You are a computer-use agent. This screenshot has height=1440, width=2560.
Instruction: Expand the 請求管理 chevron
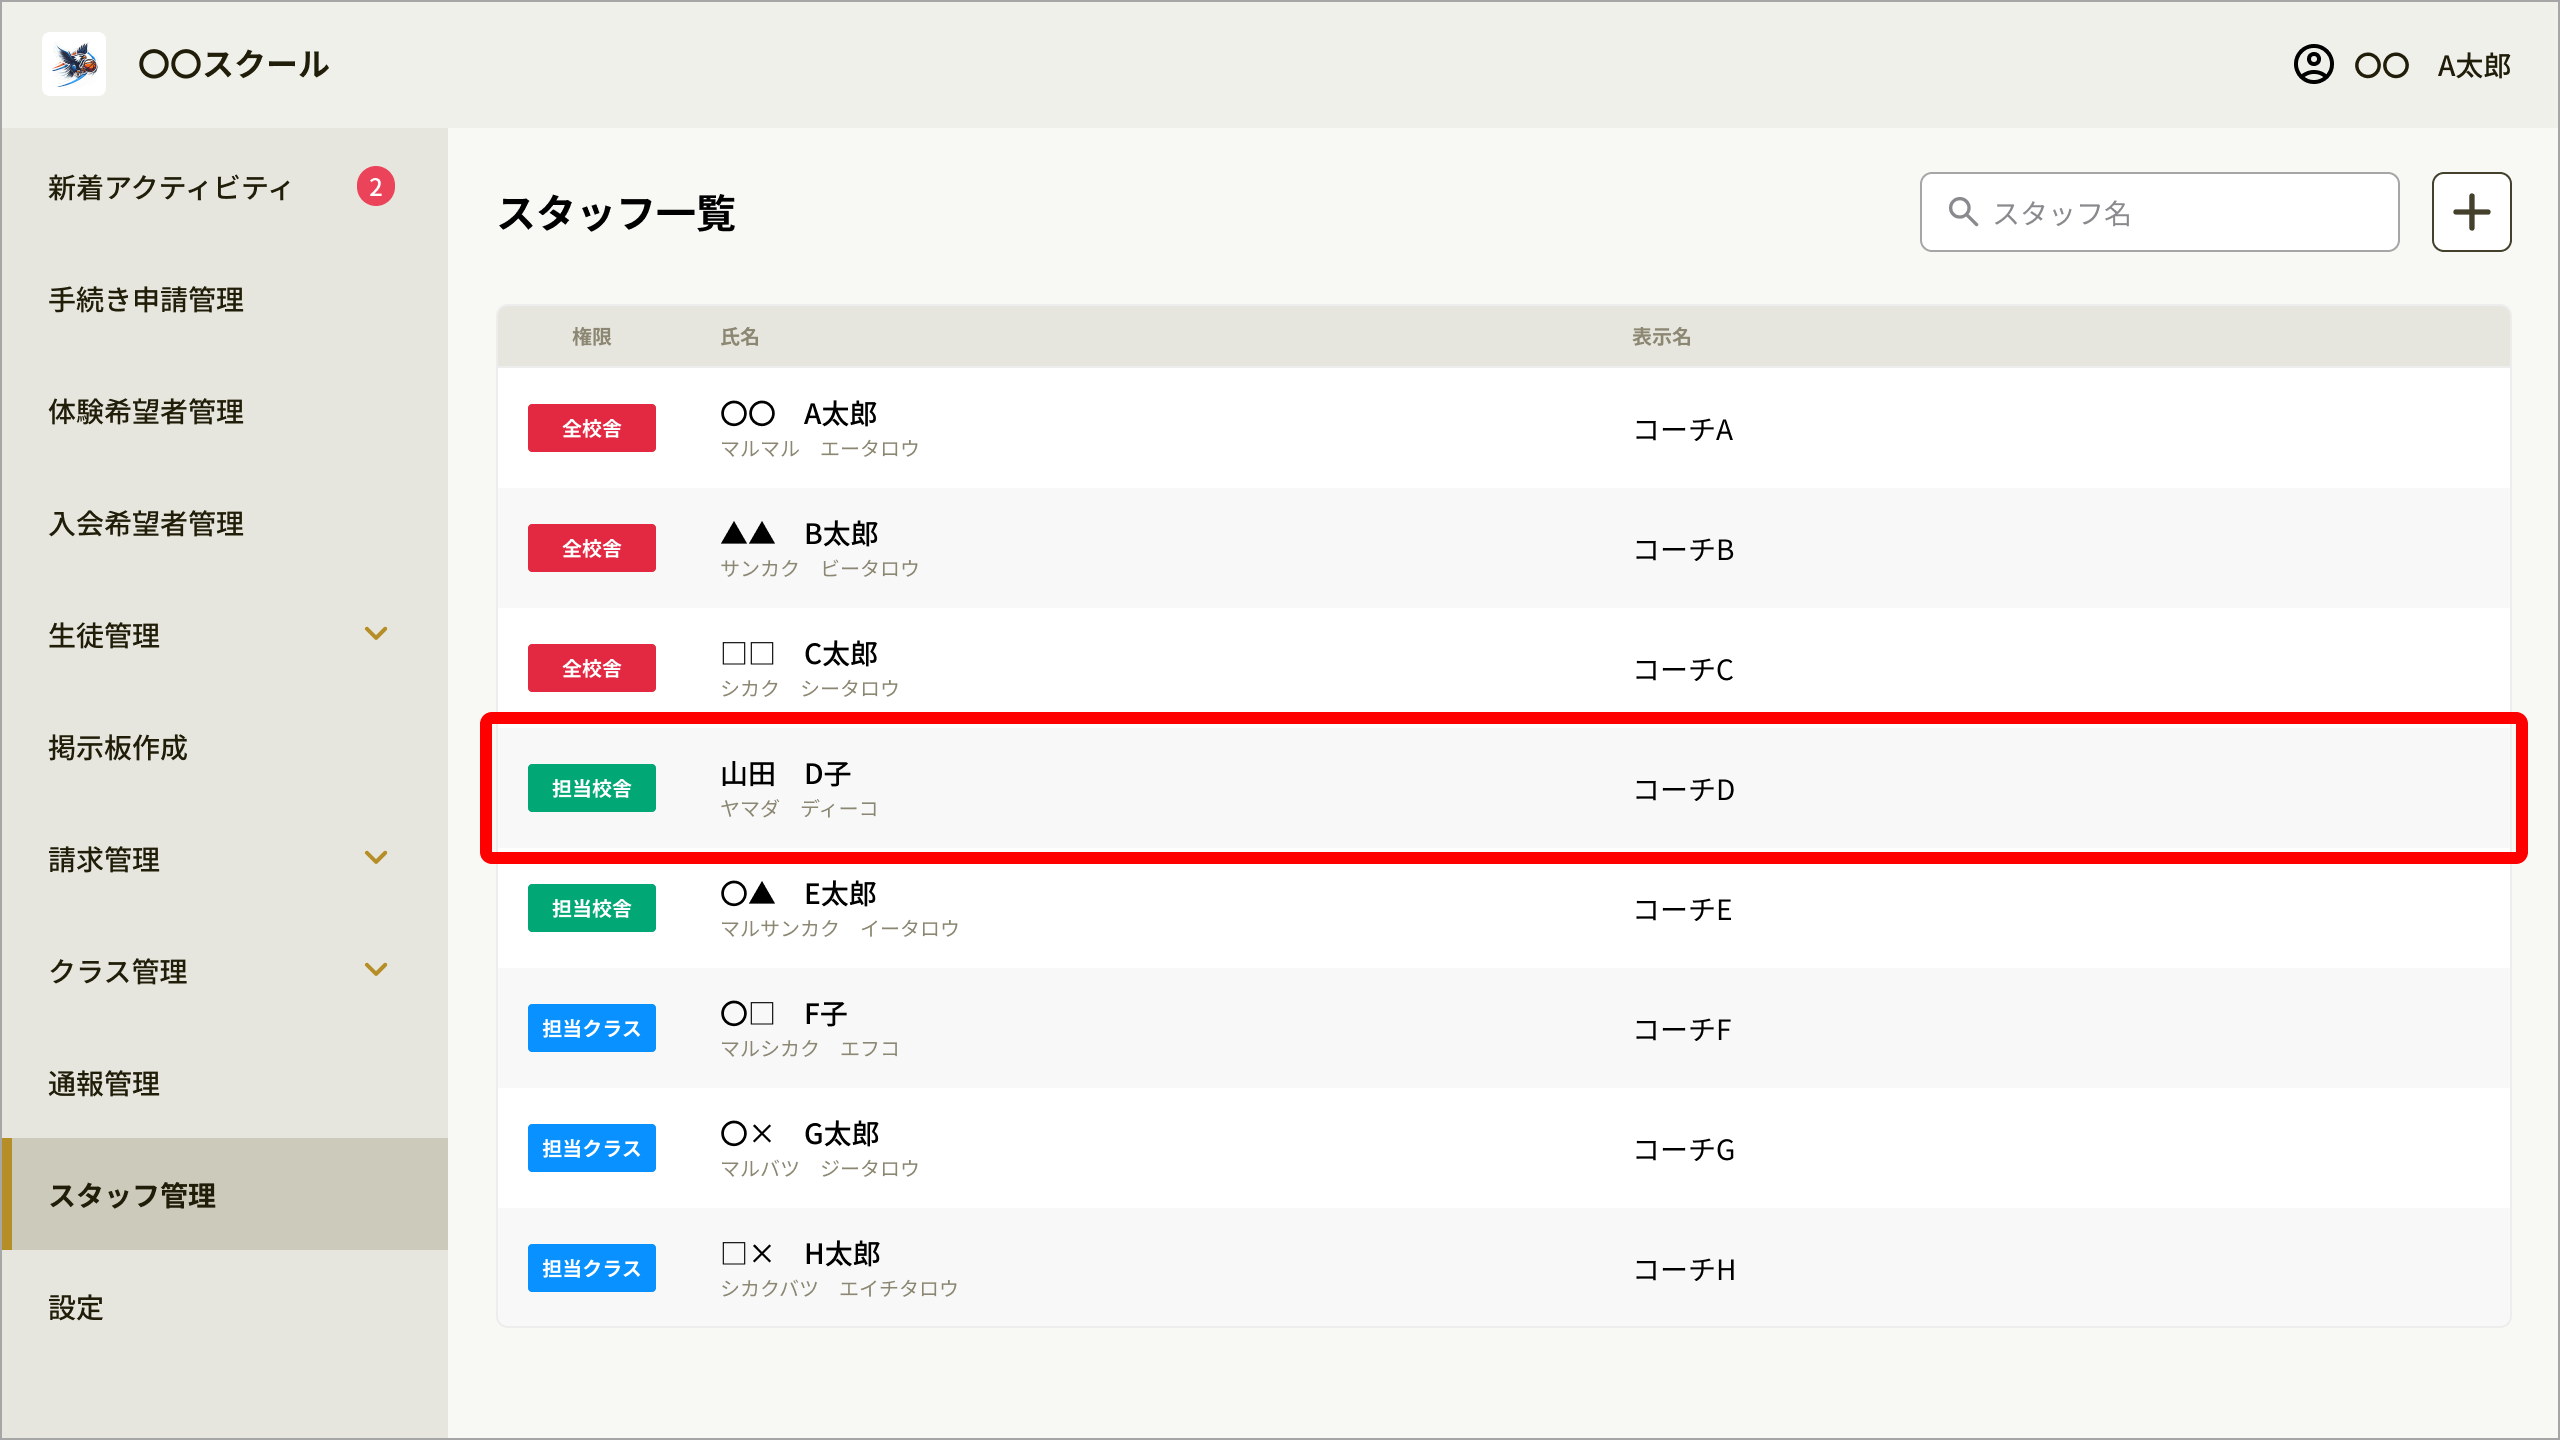[x=376, y=858]
